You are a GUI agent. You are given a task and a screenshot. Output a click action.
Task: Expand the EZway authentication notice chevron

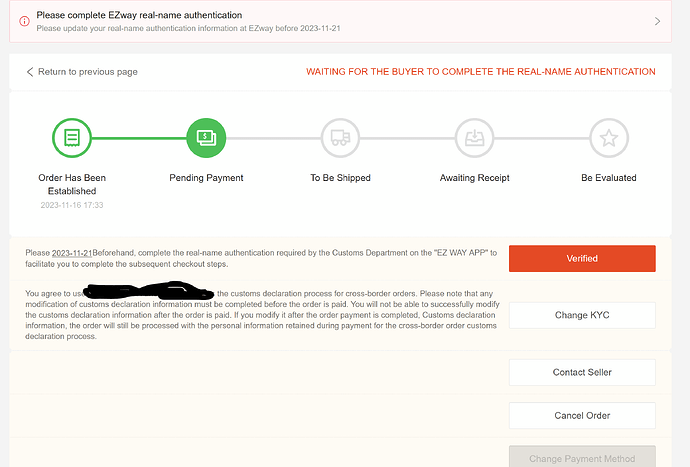pyautogui.click(x=657, y=21)
